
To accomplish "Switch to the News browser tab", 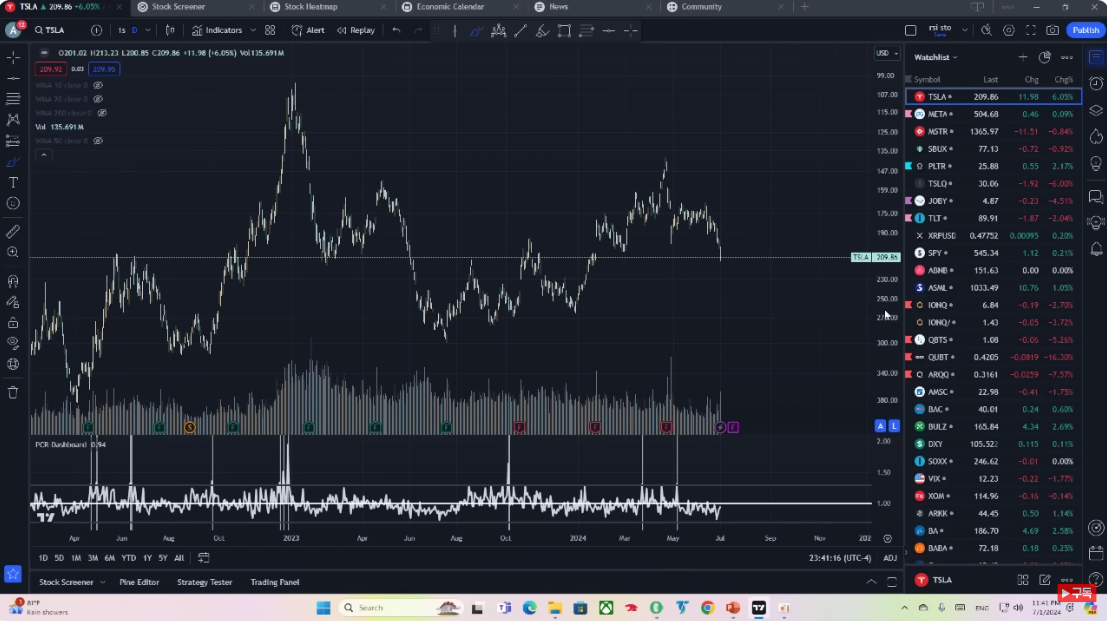I will tap(558, 7).
